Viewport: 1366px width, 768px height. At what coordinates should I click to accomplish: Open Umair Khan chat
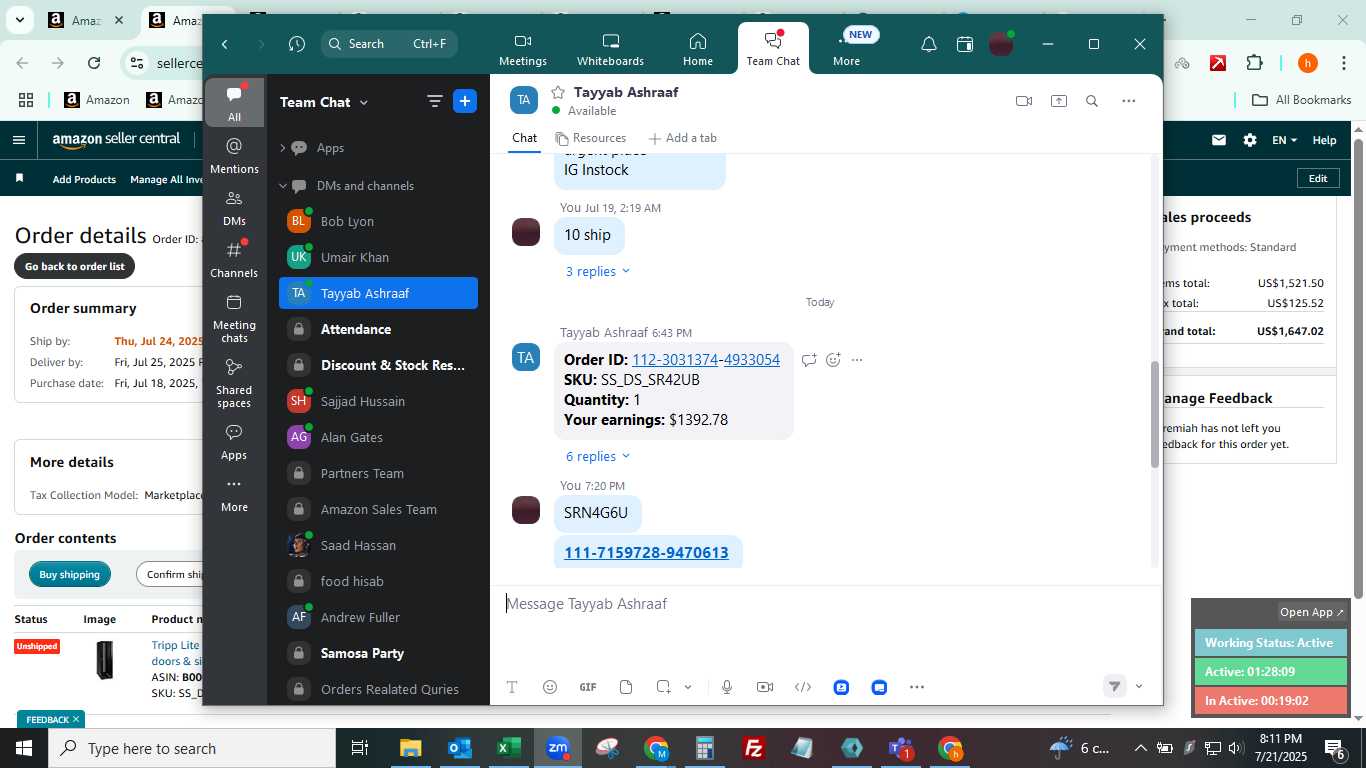pyautogui.click(x=378, y=257)
